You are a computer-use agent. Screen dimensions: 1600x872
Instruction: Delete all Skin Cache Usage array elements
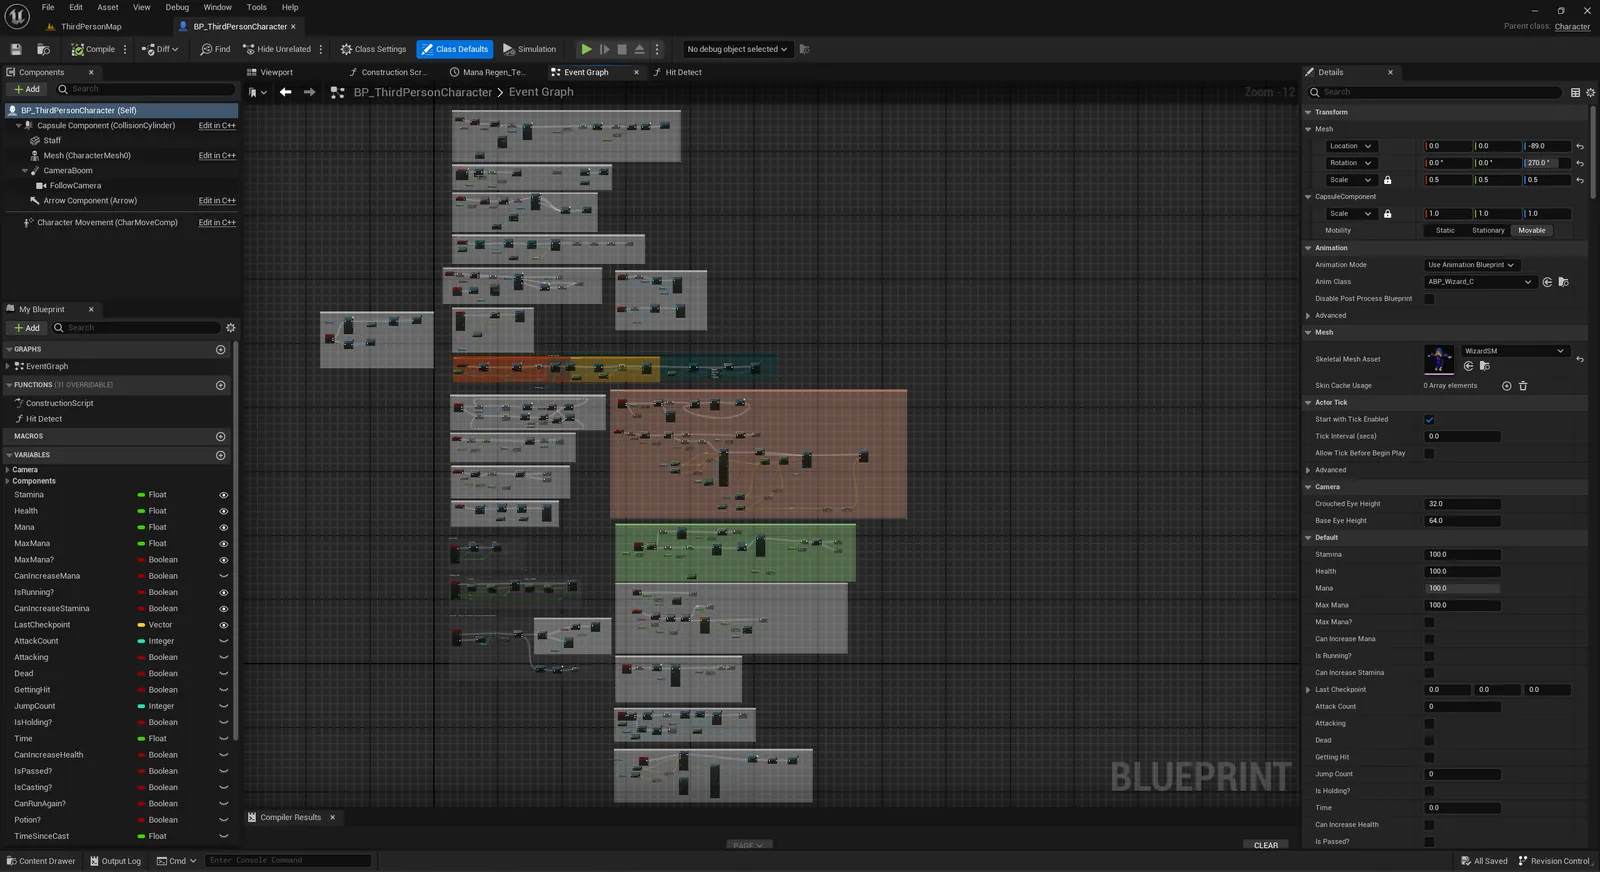1523,386
